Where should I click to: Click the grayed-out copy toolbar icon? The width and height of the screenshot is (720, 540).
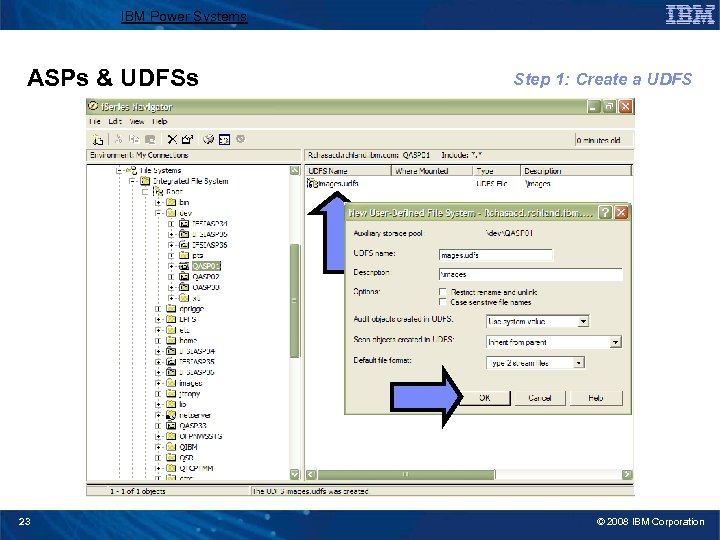[x=134, y=140]
